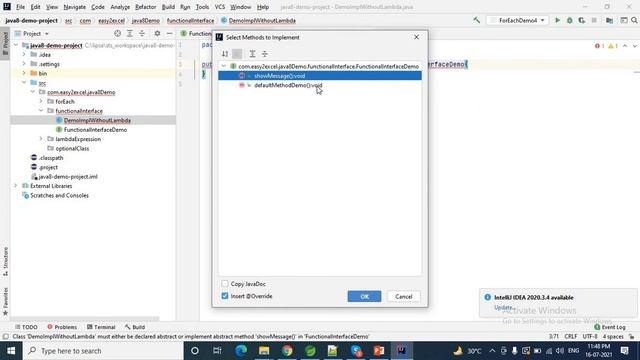
Task: Click the Windows Start button
Action: (11, 351)
